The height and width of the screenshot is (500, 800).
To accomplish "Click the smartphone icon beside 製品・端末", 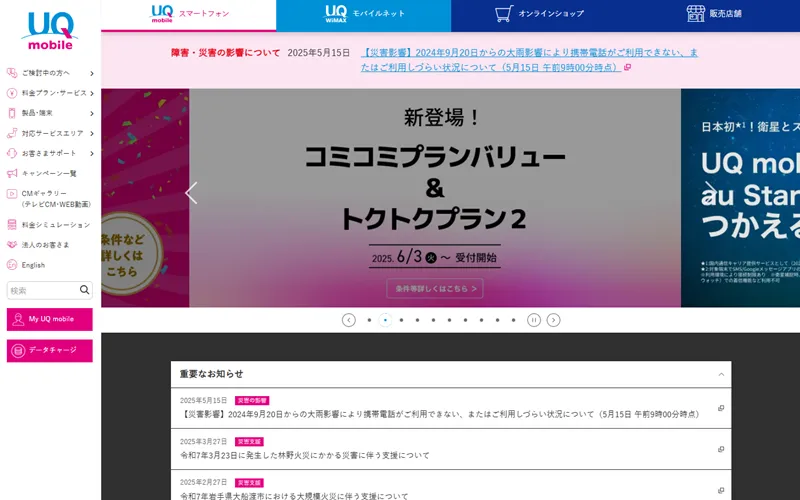I will pos(12,113).
